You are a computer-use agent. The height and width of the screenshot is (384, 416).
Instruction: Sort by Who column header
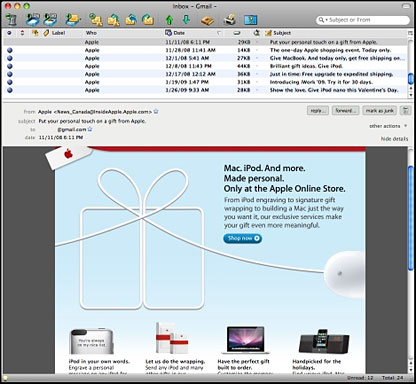[91, 33]
